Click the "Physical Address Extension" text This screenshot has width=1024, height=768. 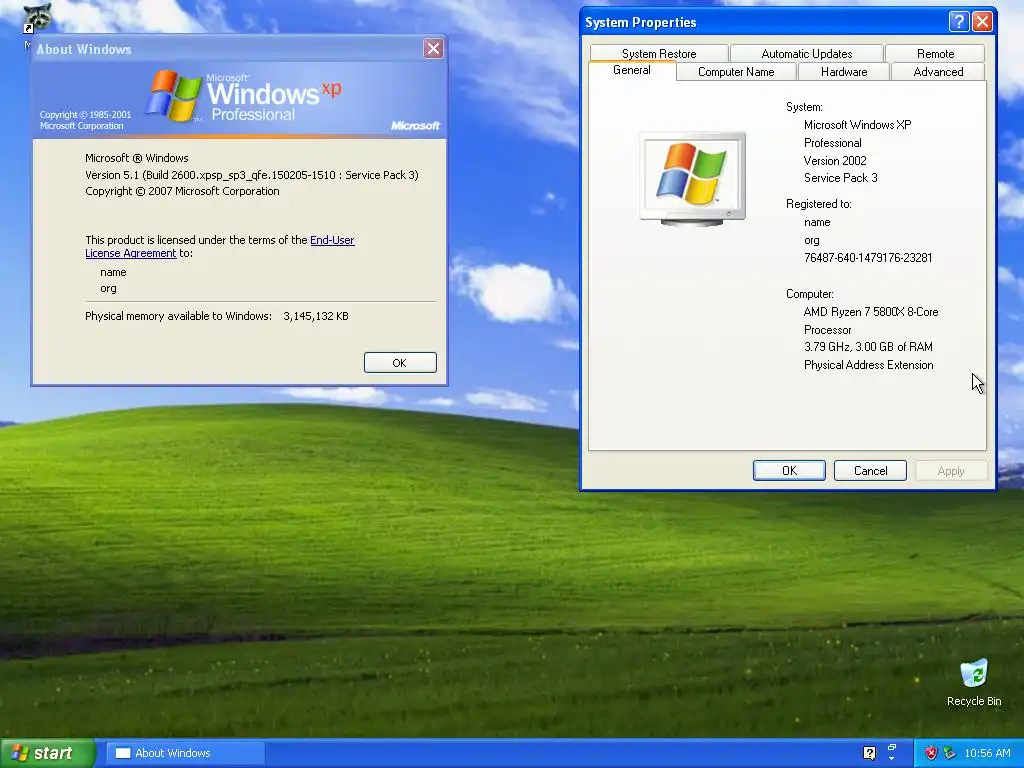pos(869,365)
